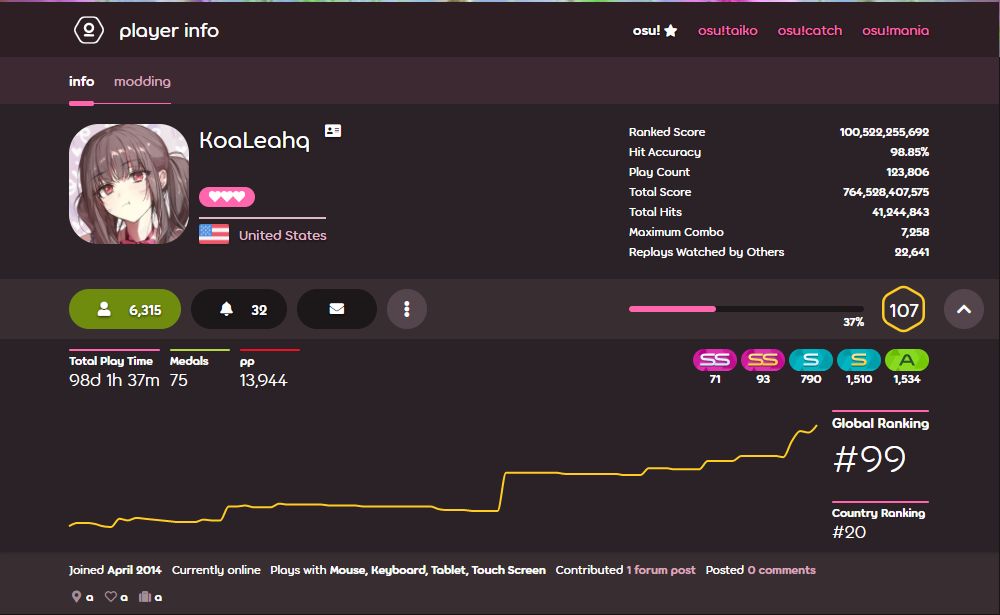Switch to the osu!mania game mode
Screen dimensions: 1000x615
pos(895,31)
